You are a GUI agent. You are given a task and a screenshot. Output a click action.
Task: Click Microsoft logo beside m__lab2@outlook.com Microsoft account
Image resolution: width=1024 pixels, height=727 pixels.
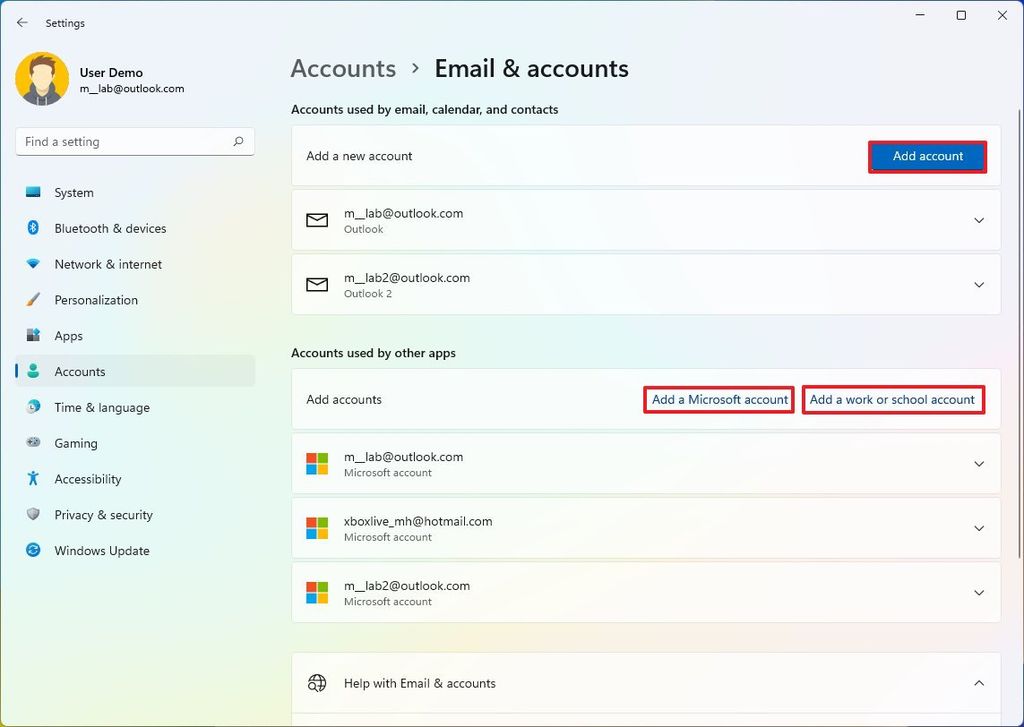(317, 592)
